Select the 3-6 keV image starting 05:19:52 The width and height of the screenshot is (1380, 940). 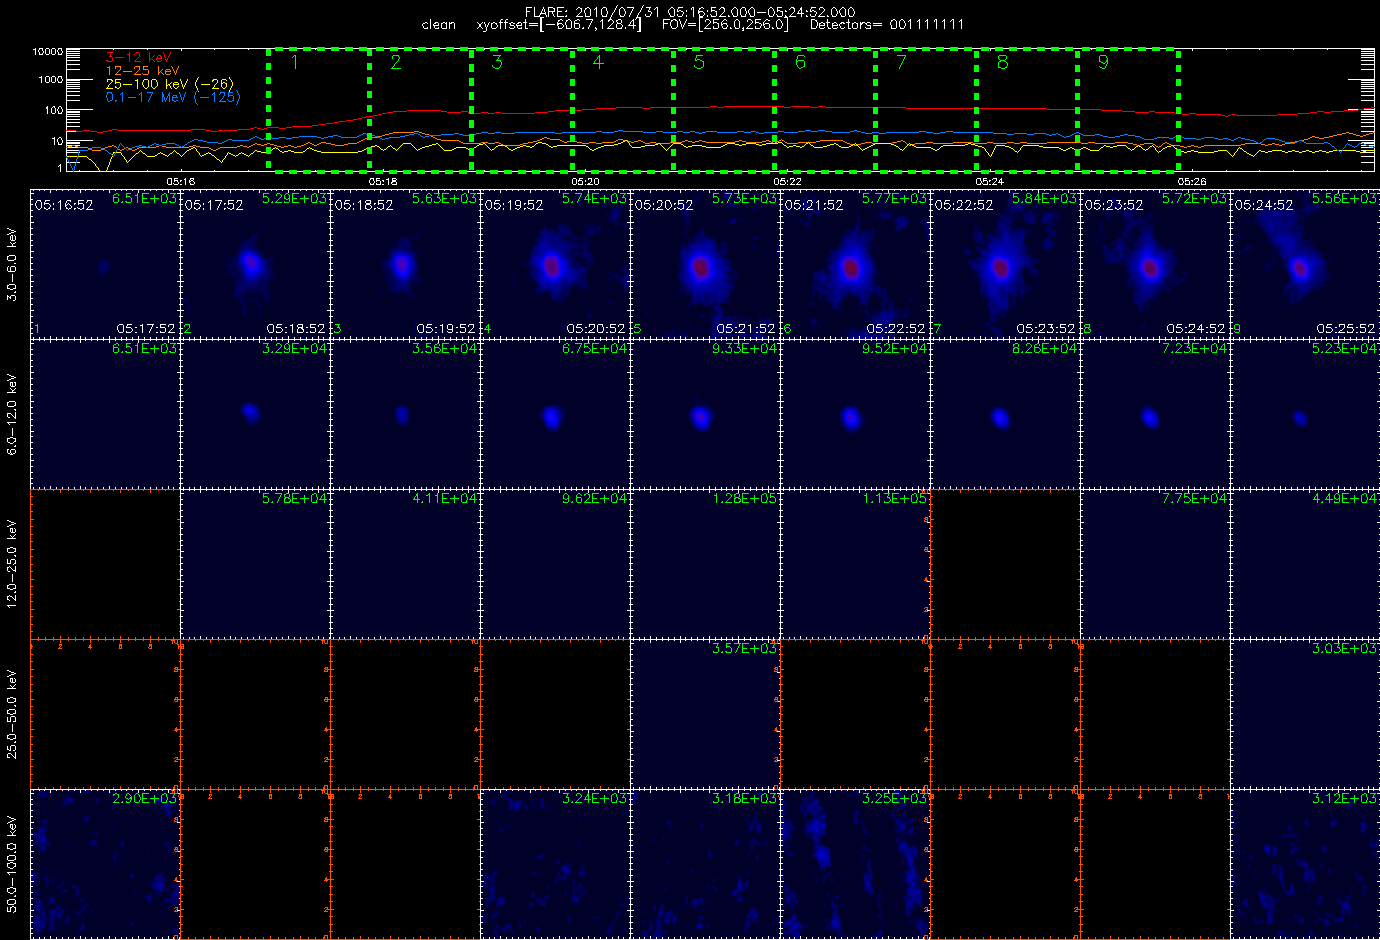click(556, 264)
